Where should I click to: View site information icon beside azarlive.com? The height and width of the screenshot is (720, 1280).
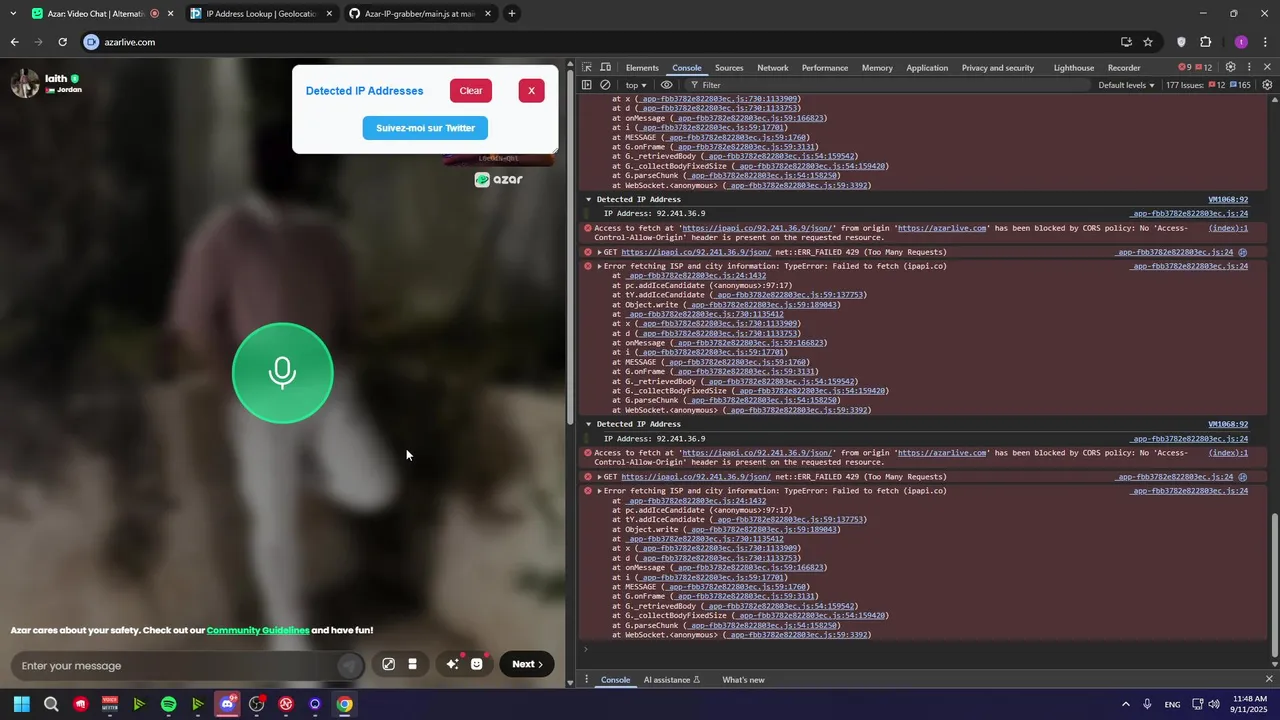91,42
